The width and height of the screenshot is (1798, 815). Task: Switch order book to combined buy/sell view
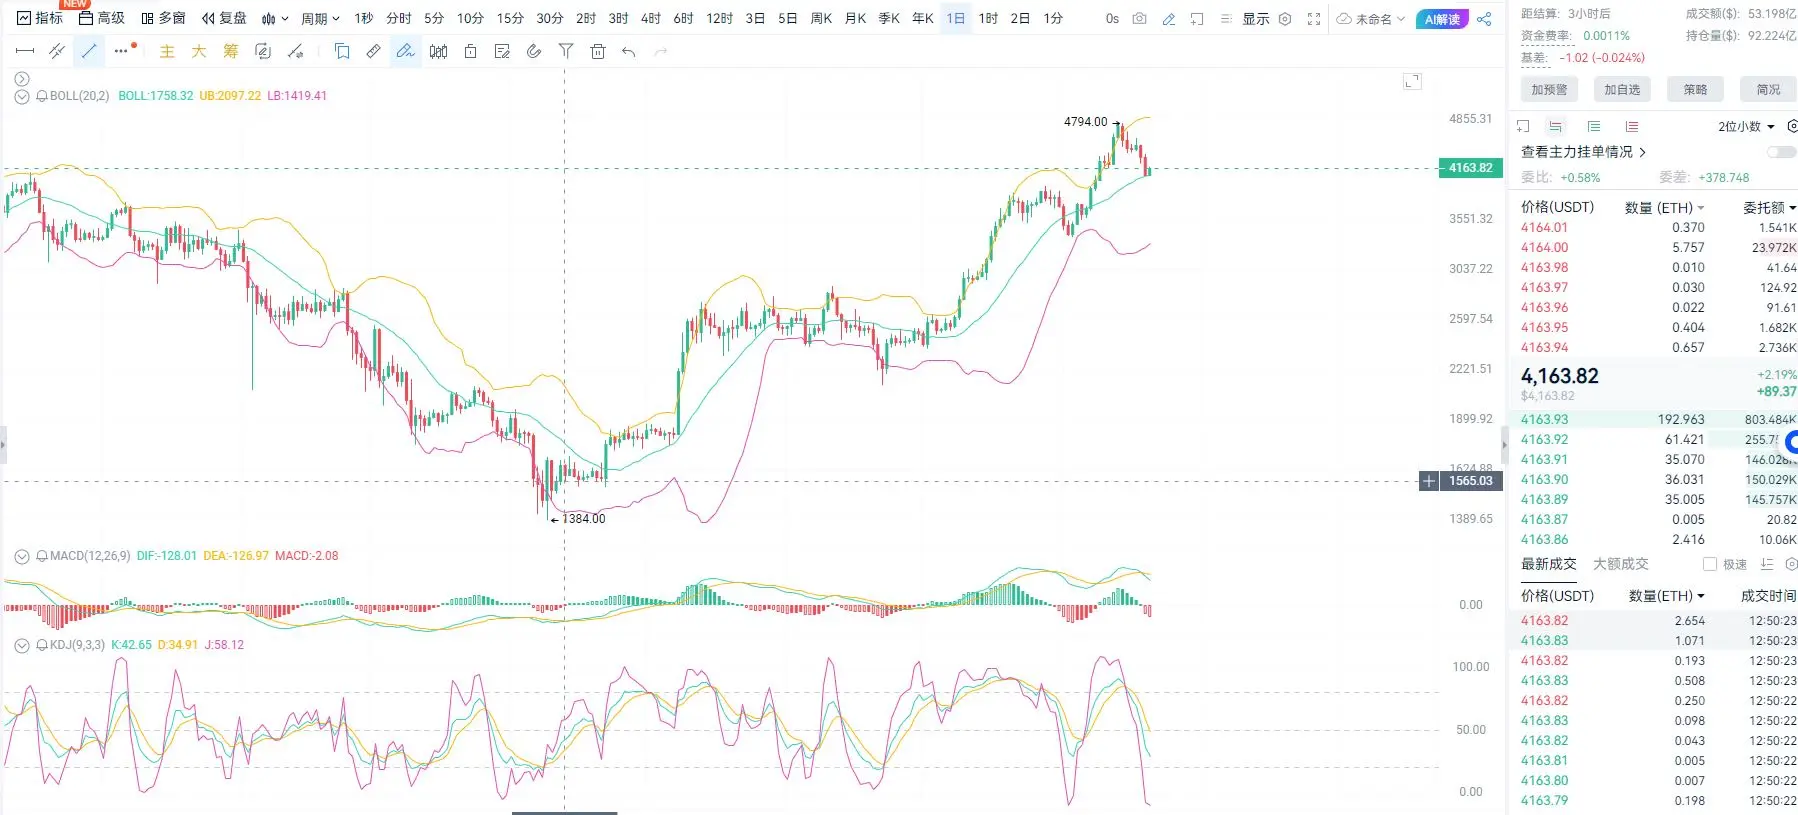(1555, 126)
